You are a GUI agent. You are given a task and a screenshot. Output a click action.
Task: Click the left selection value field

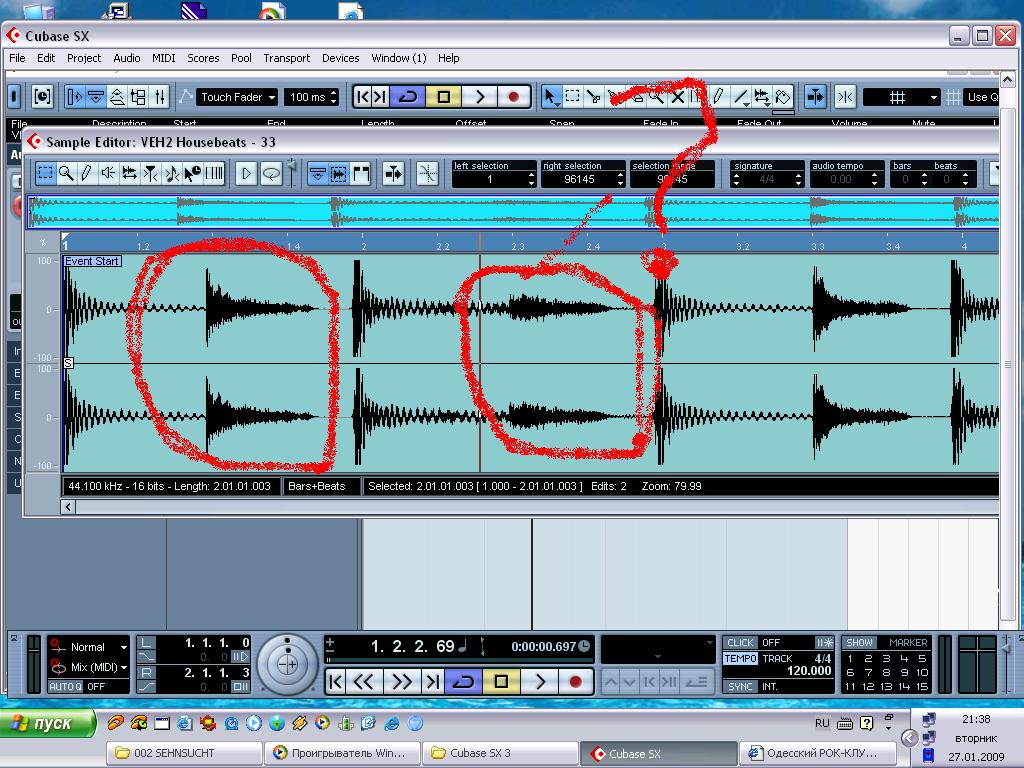click(490, 179)
